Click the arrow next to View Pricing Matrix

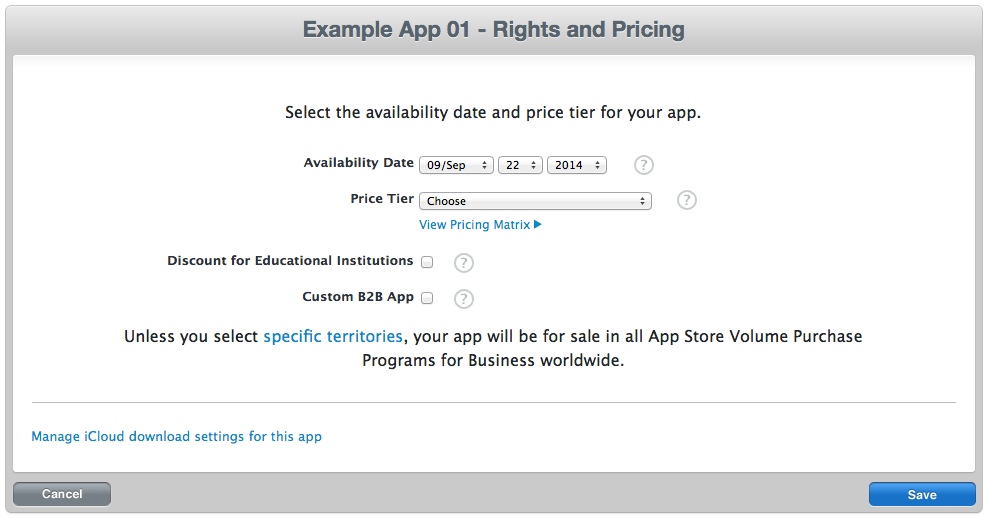pyautogui.click(x=538, y=225)
